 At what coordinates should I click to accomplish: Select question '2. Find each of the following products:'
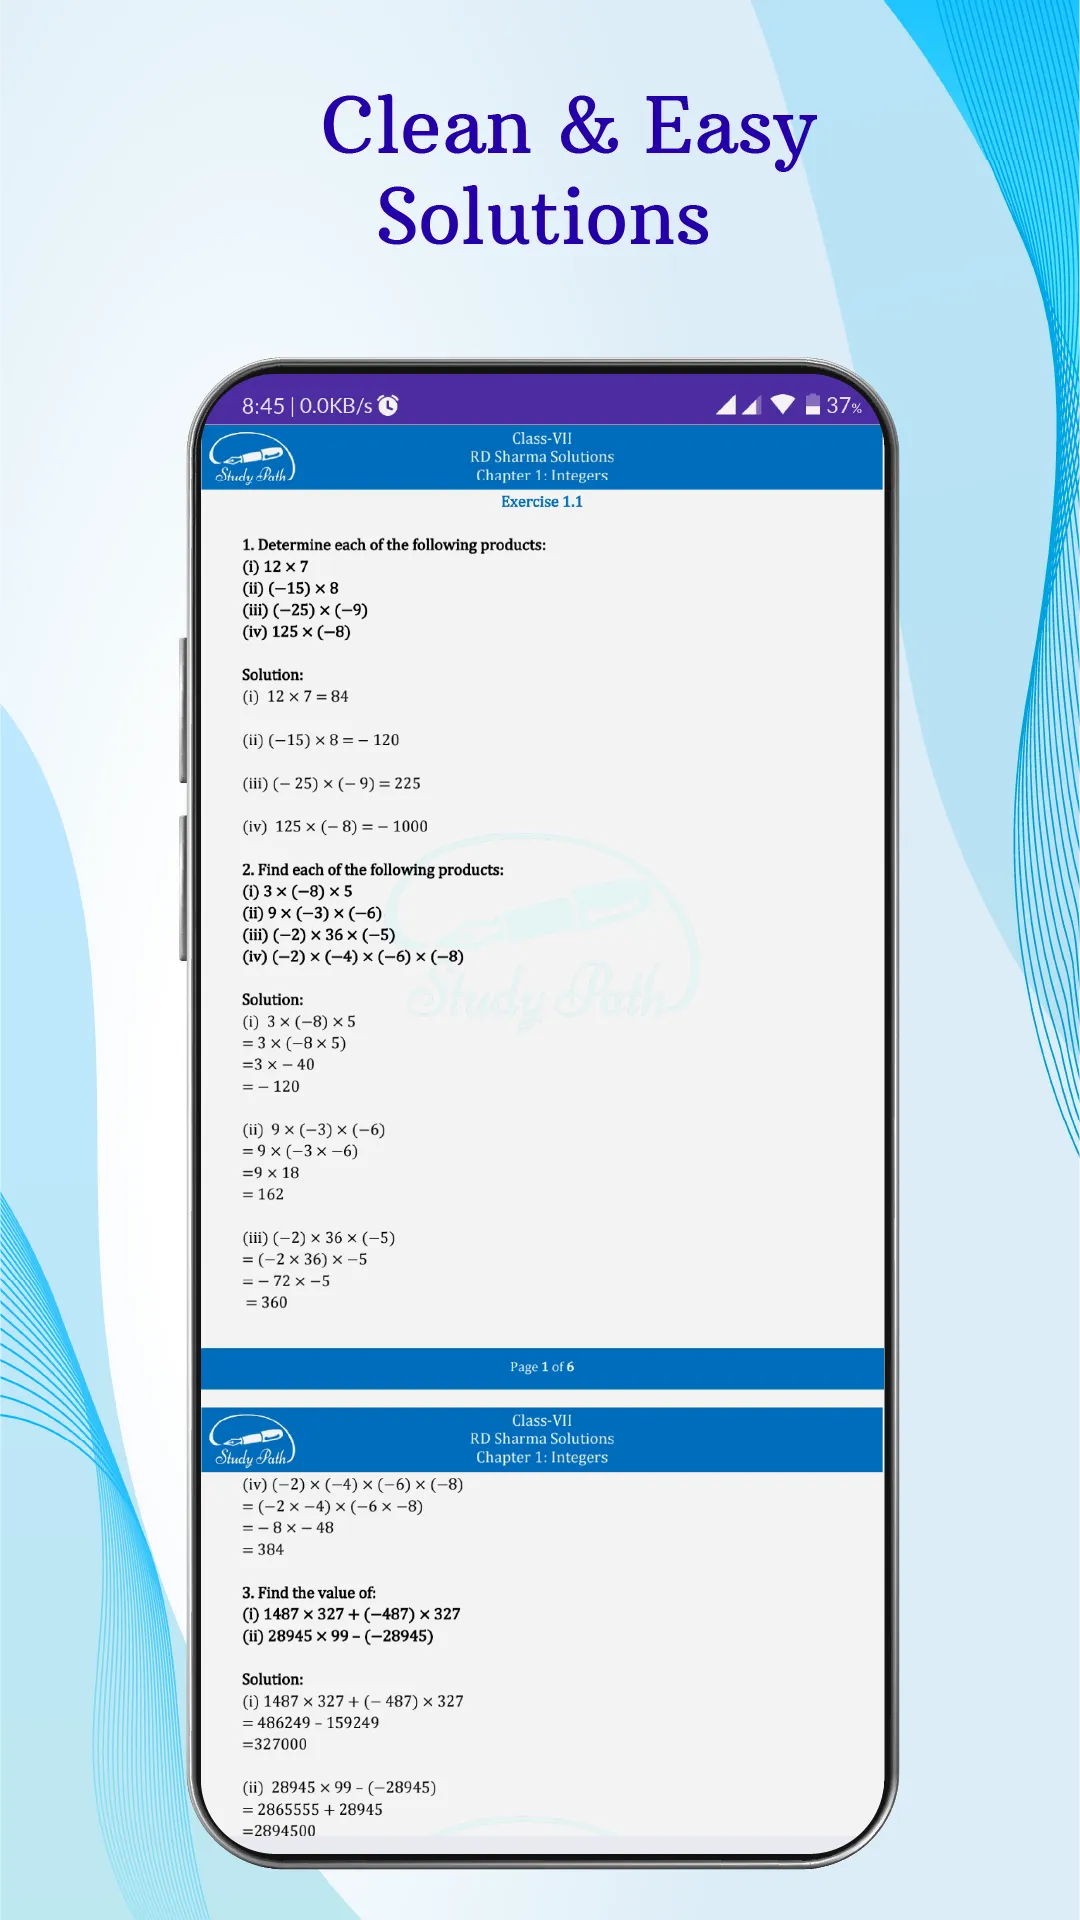tap(373, 870)
